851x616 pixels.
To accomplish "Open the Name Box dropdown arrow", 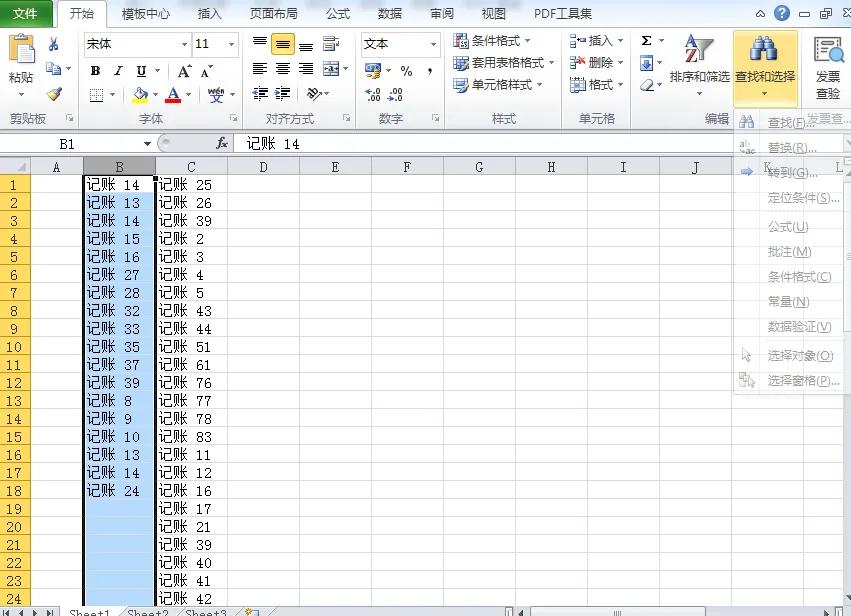I will pyautogui.click(x=147, y=144).
